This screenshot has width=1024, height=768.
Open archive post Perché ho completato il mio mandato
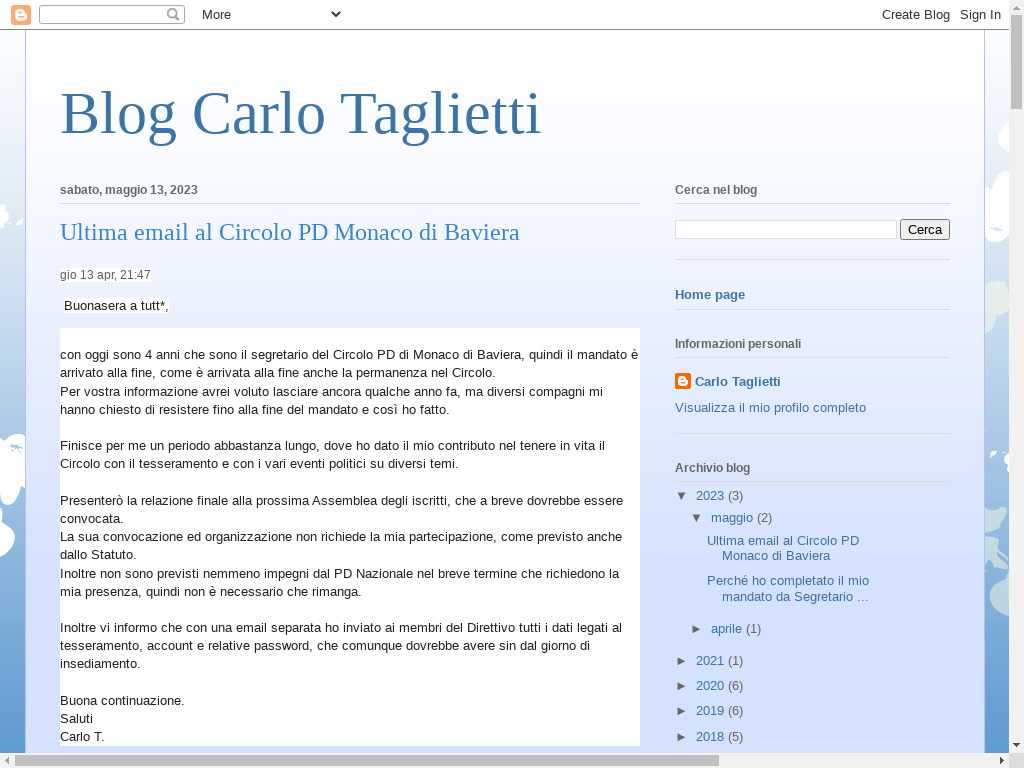click(x=787, y=588)
